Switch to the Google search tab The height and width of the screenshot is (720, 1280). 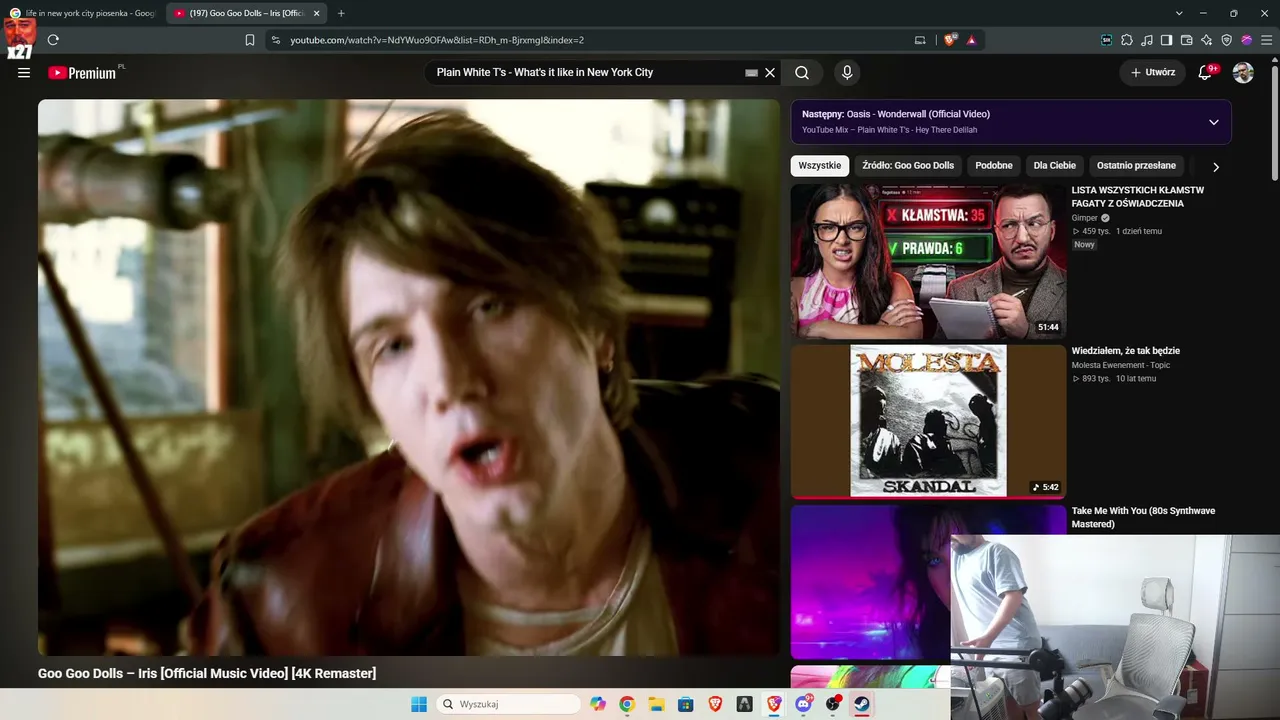[82, 13]
